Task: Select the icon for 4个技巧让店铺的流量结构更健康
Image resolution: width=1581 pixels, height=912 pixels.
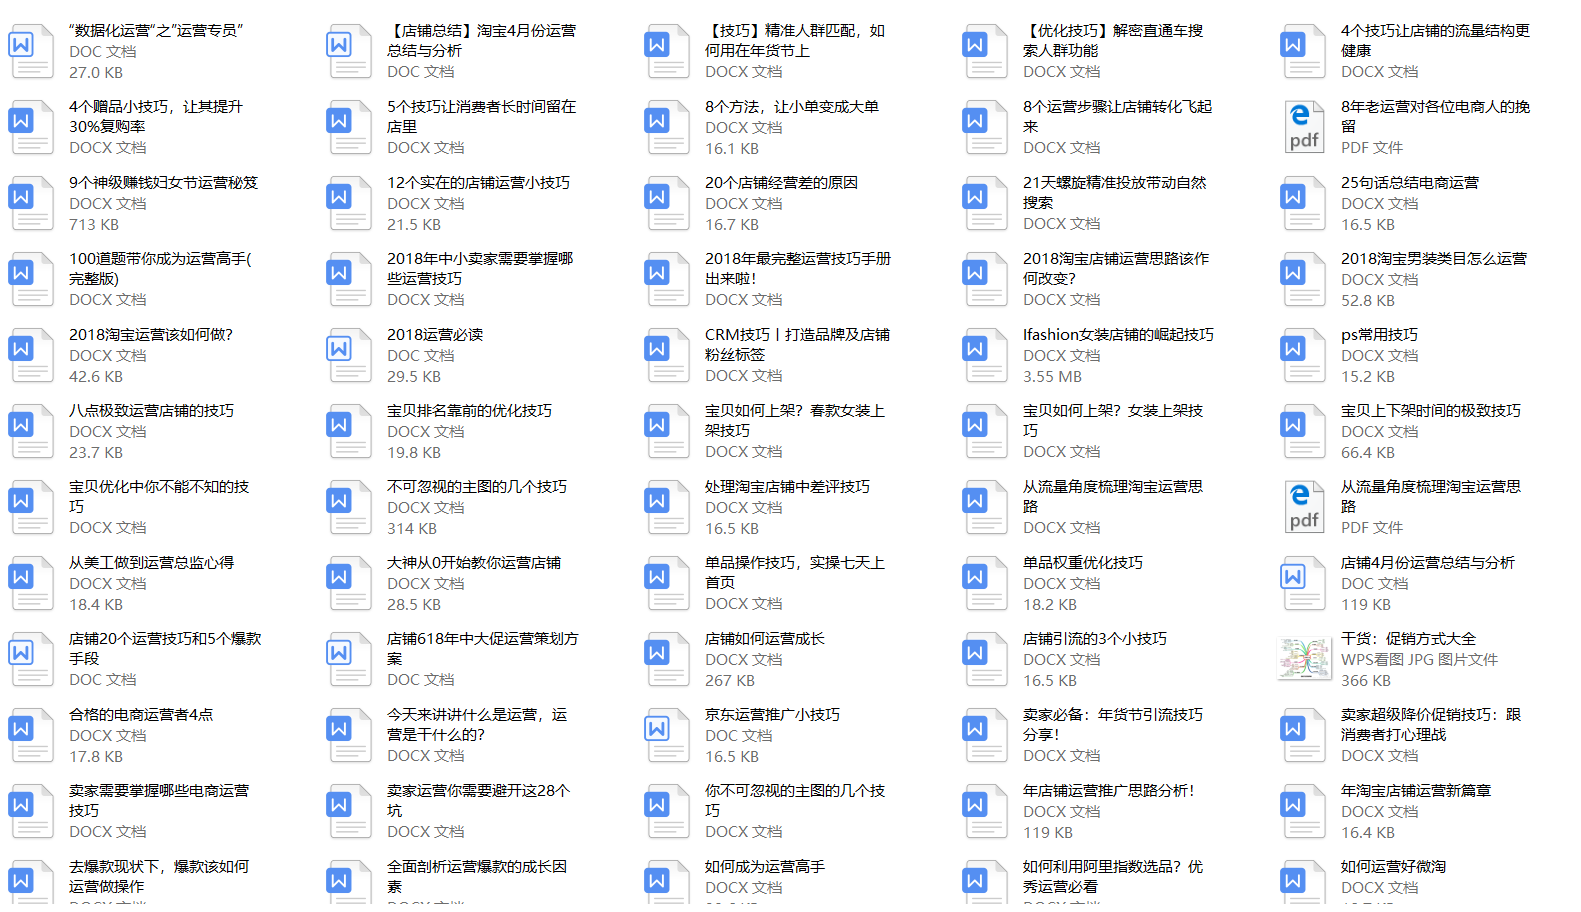Action: [1303, 51]
